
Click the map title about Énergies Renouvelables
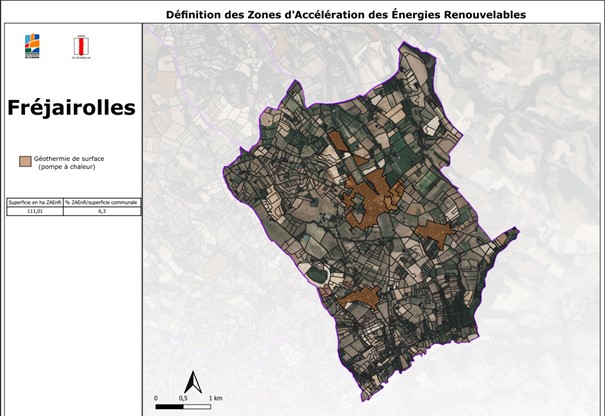tap(345, 15)
